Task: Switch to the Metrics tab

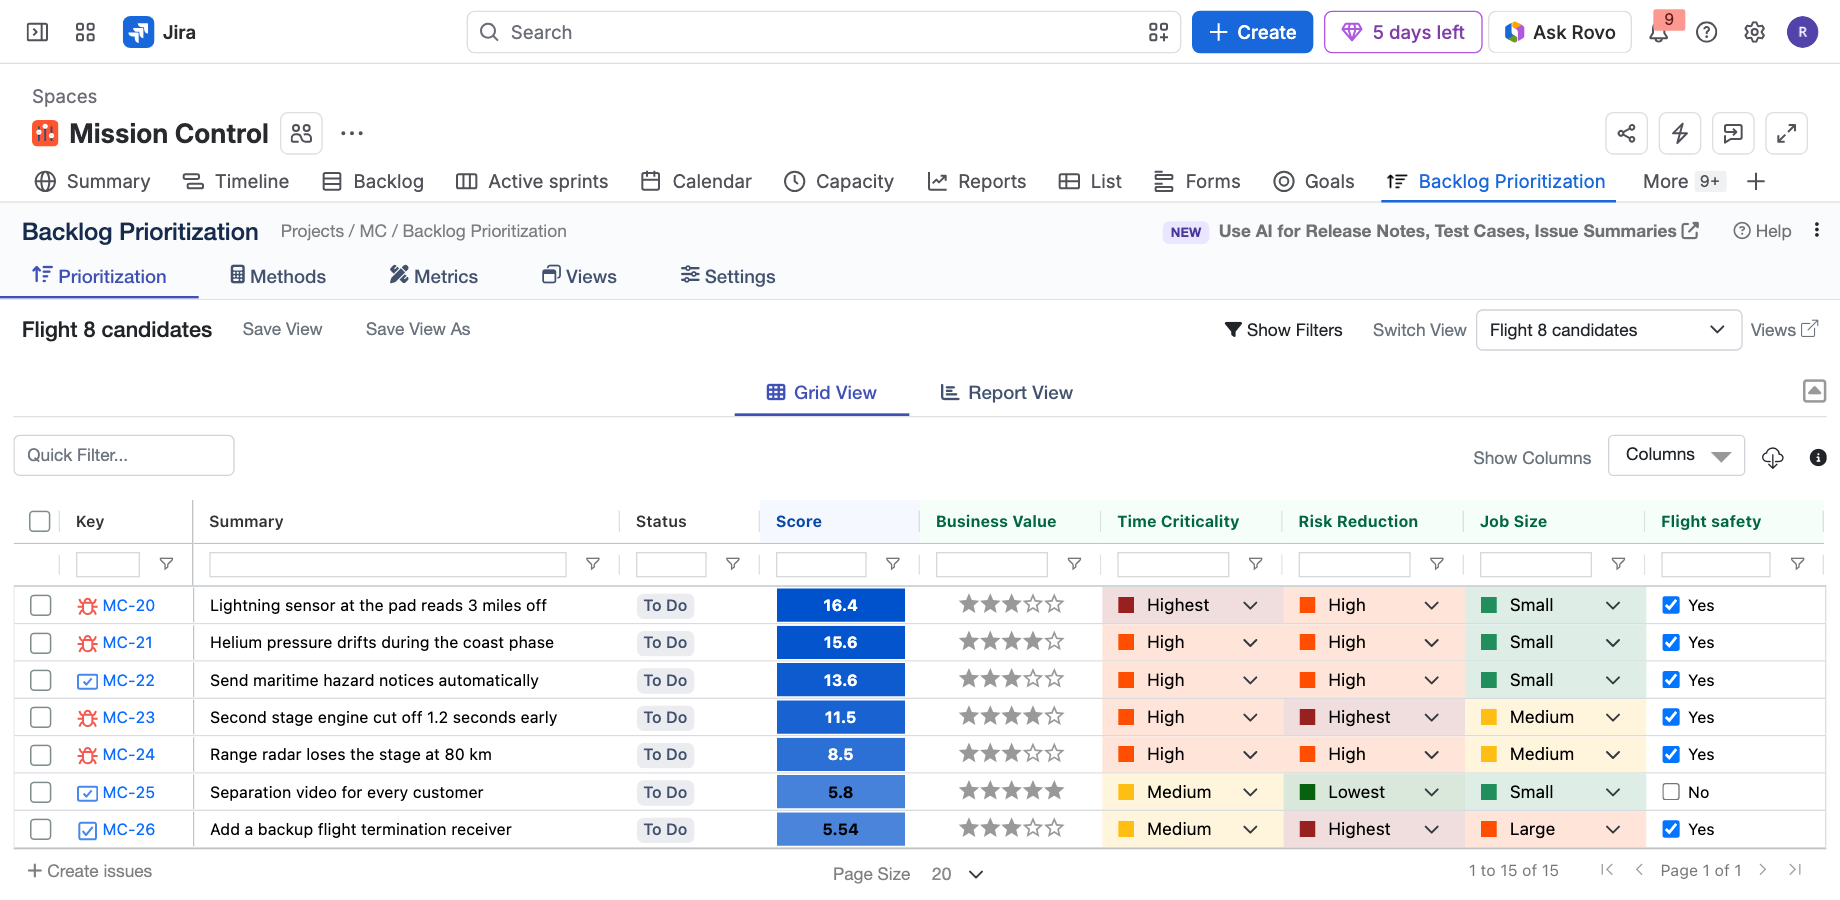Action: tap(434, 276)
